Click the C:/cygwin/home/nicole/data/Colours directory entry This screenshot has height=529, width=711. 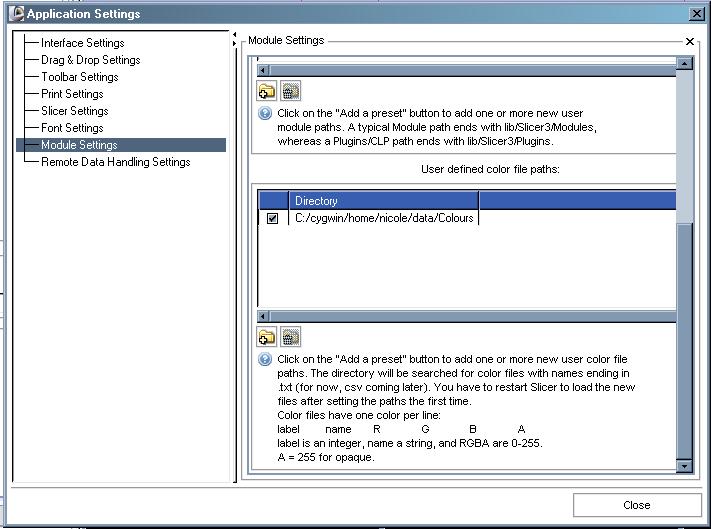pos(384,218)
